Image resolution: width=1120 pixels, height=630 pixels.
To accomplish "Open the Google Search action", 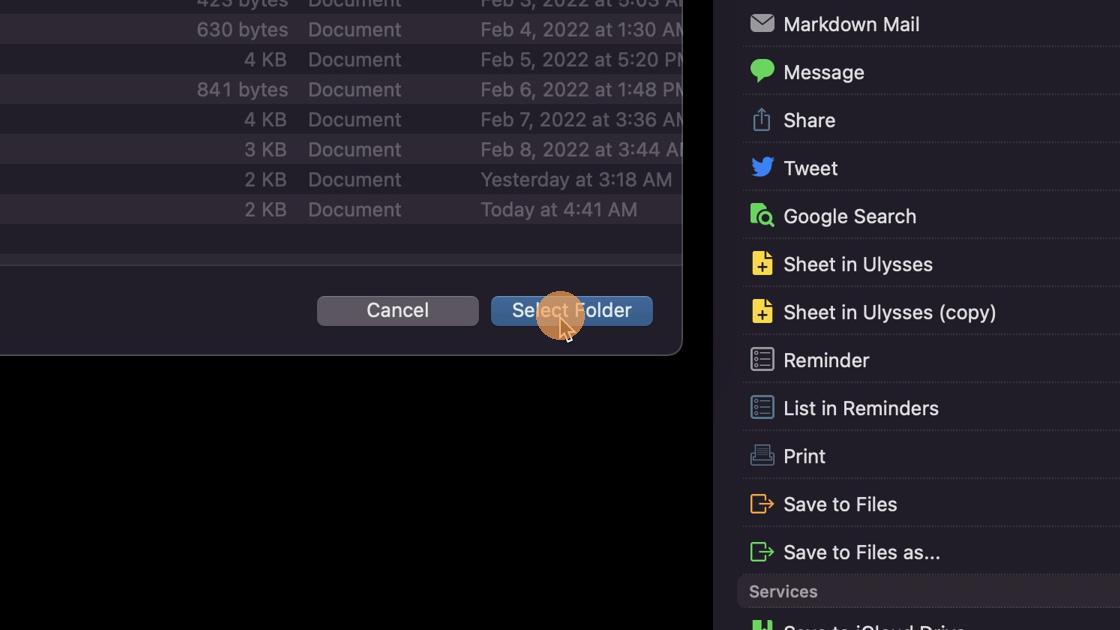I will (x=850, y=216).
